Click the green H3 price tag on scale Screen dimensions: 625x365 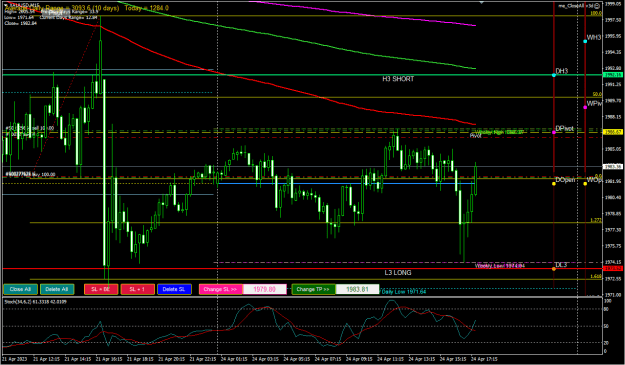(613, 75)
